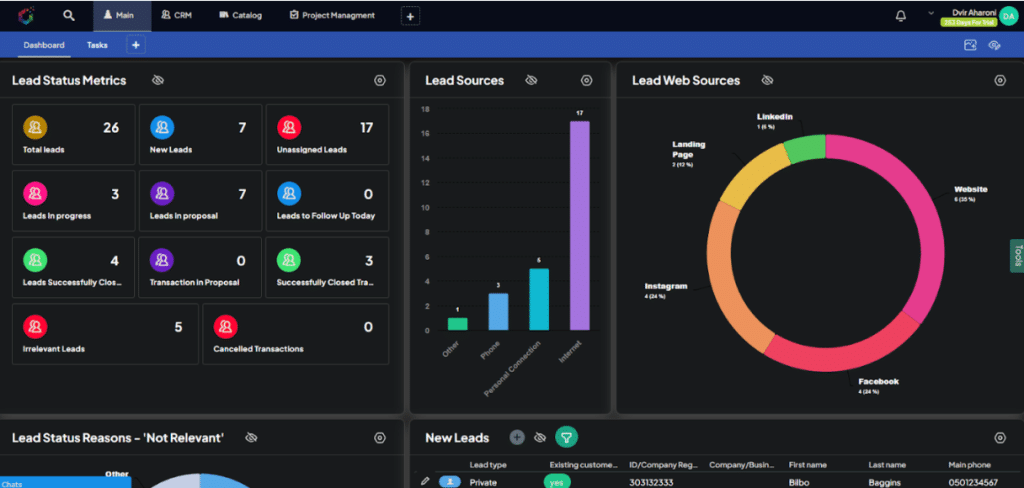Click the Landing Page donut segment
The height and width of the screenshot is (488, 1024).
(754, 175)
